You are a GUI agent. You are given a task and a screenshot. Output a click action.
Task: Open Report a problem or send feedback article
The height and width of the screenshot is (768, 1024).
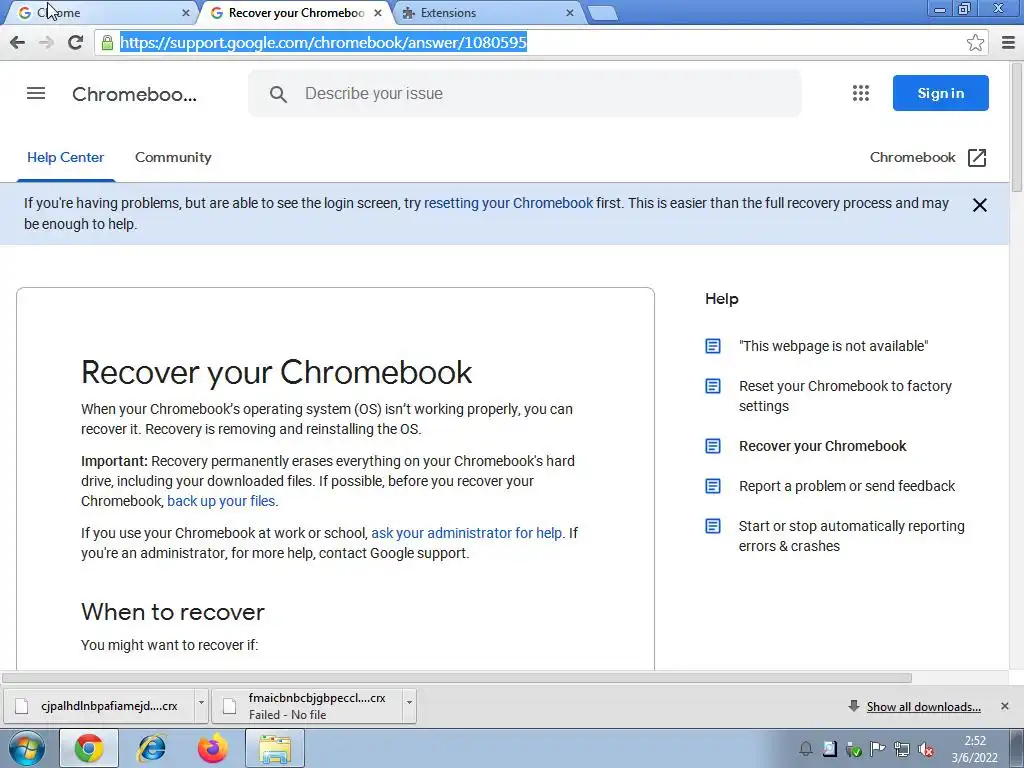[847, 486]
